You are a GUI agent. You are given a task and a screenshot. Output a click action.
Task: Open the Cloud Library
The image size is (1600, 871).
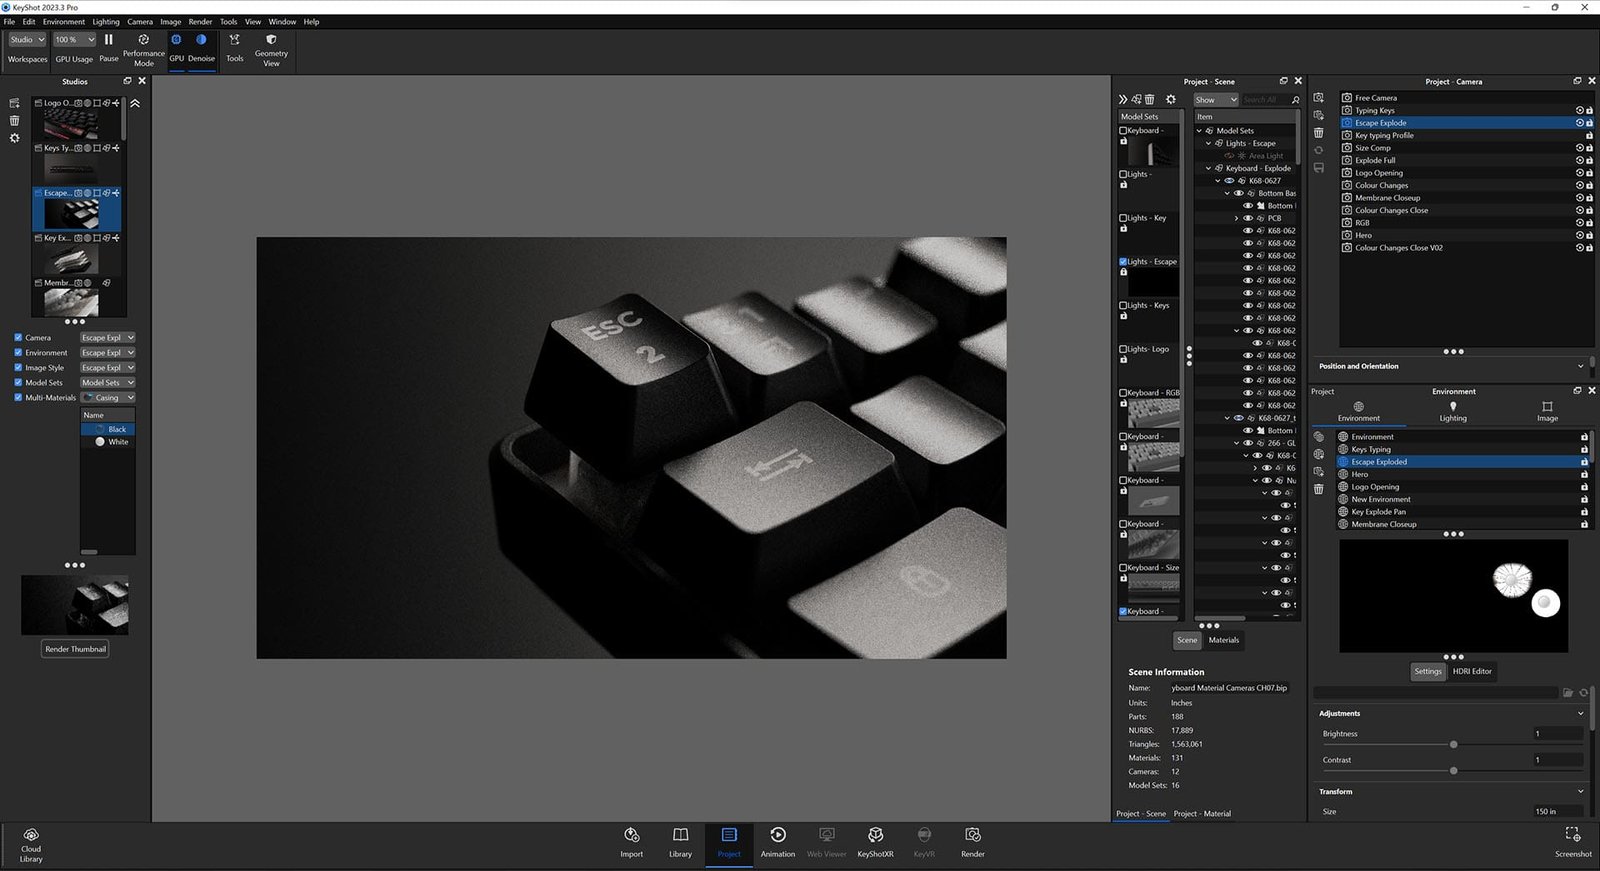coord(31,845)
